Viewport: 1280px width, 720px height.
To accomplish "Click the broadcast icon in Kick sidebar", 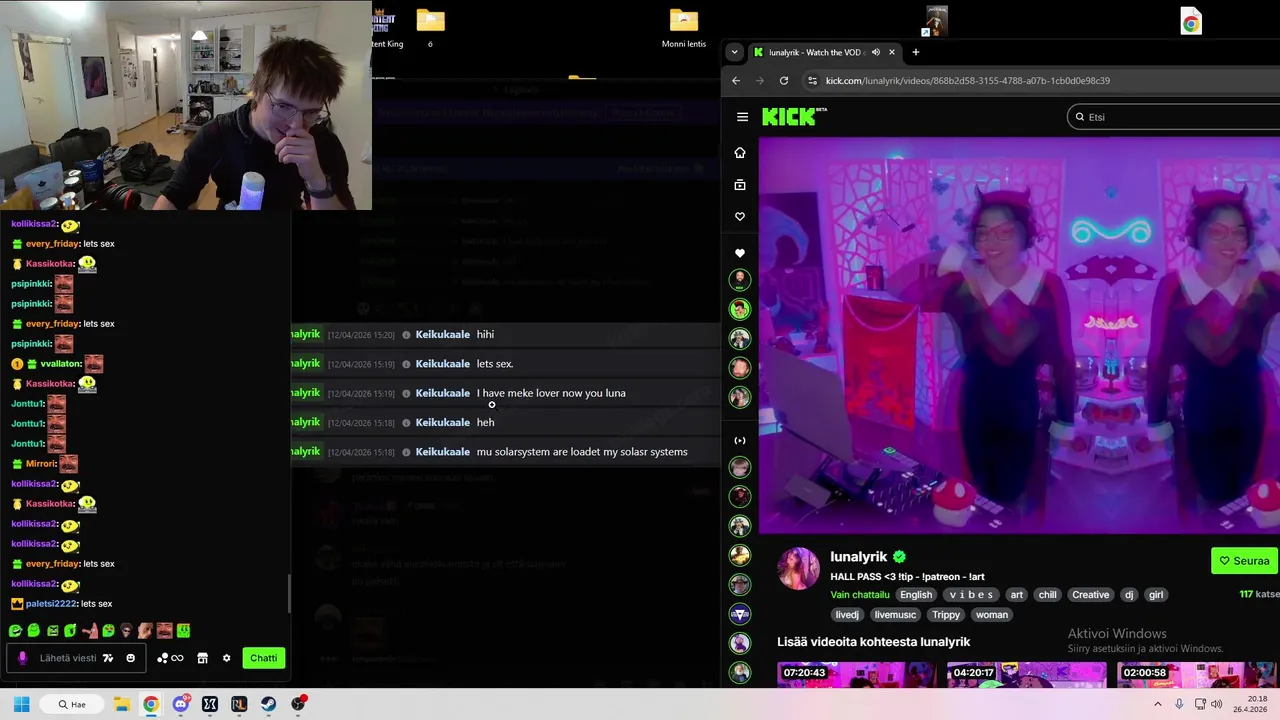I will [740, 441].
